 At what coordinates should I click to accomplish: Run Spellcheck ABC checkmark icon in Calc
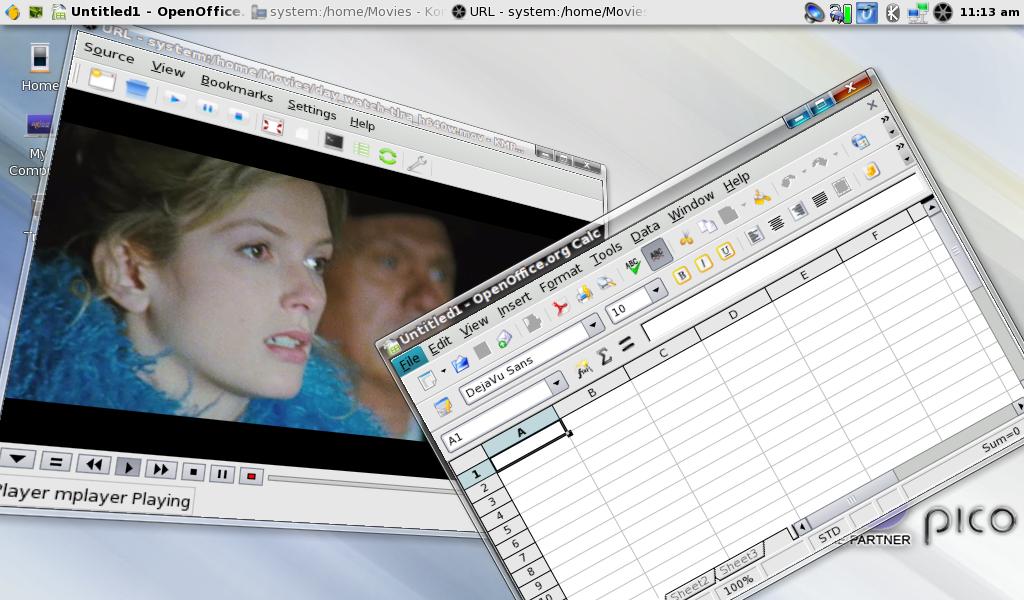[x=633, y=266]
